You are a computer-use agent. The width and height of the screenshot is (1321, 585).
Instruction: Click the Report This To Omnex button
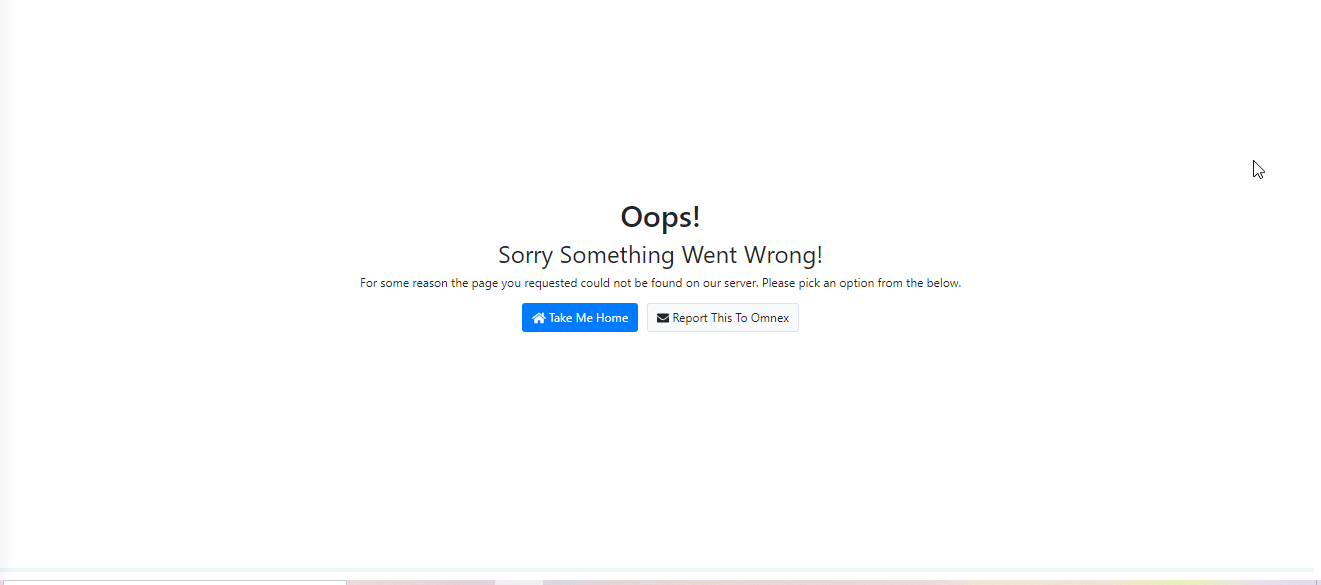pos(722,318)
